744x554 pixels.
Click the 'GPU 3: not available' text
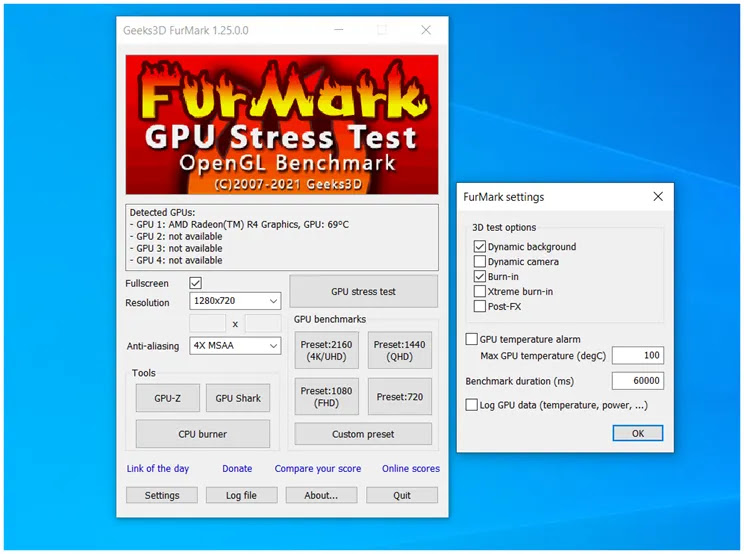176,248
